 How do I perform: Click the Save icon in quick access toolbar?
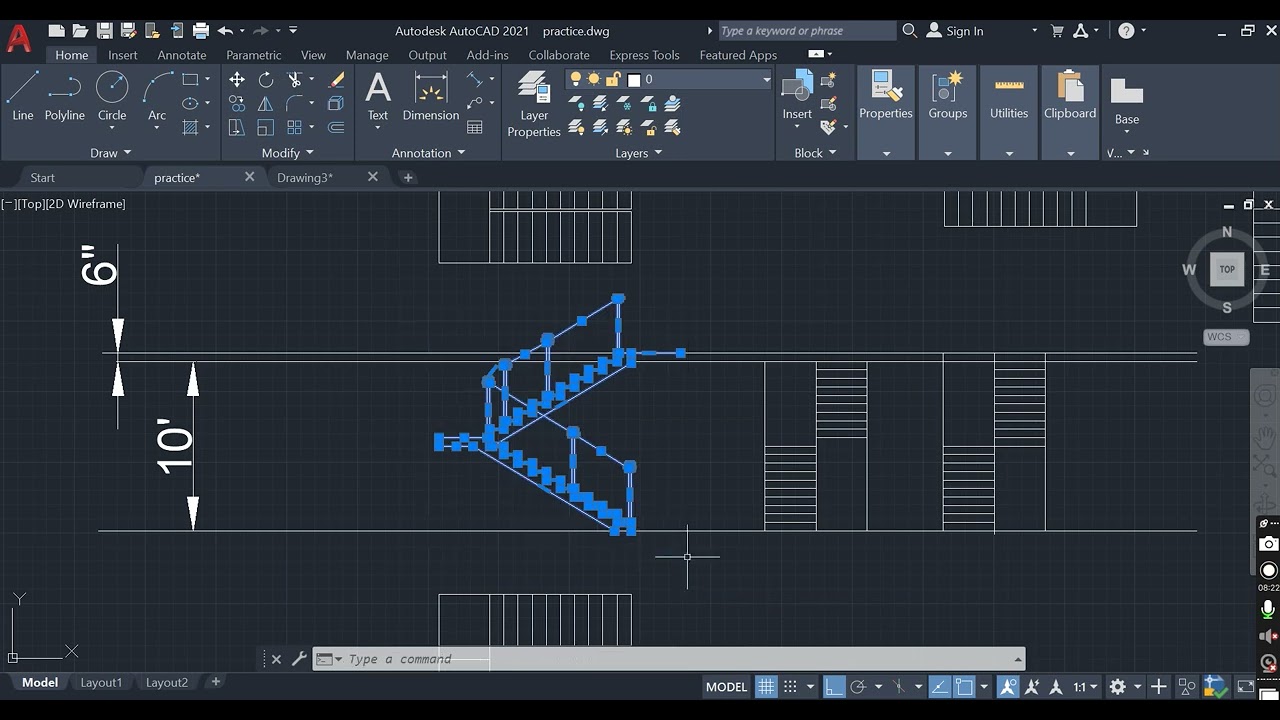[104, 31]
